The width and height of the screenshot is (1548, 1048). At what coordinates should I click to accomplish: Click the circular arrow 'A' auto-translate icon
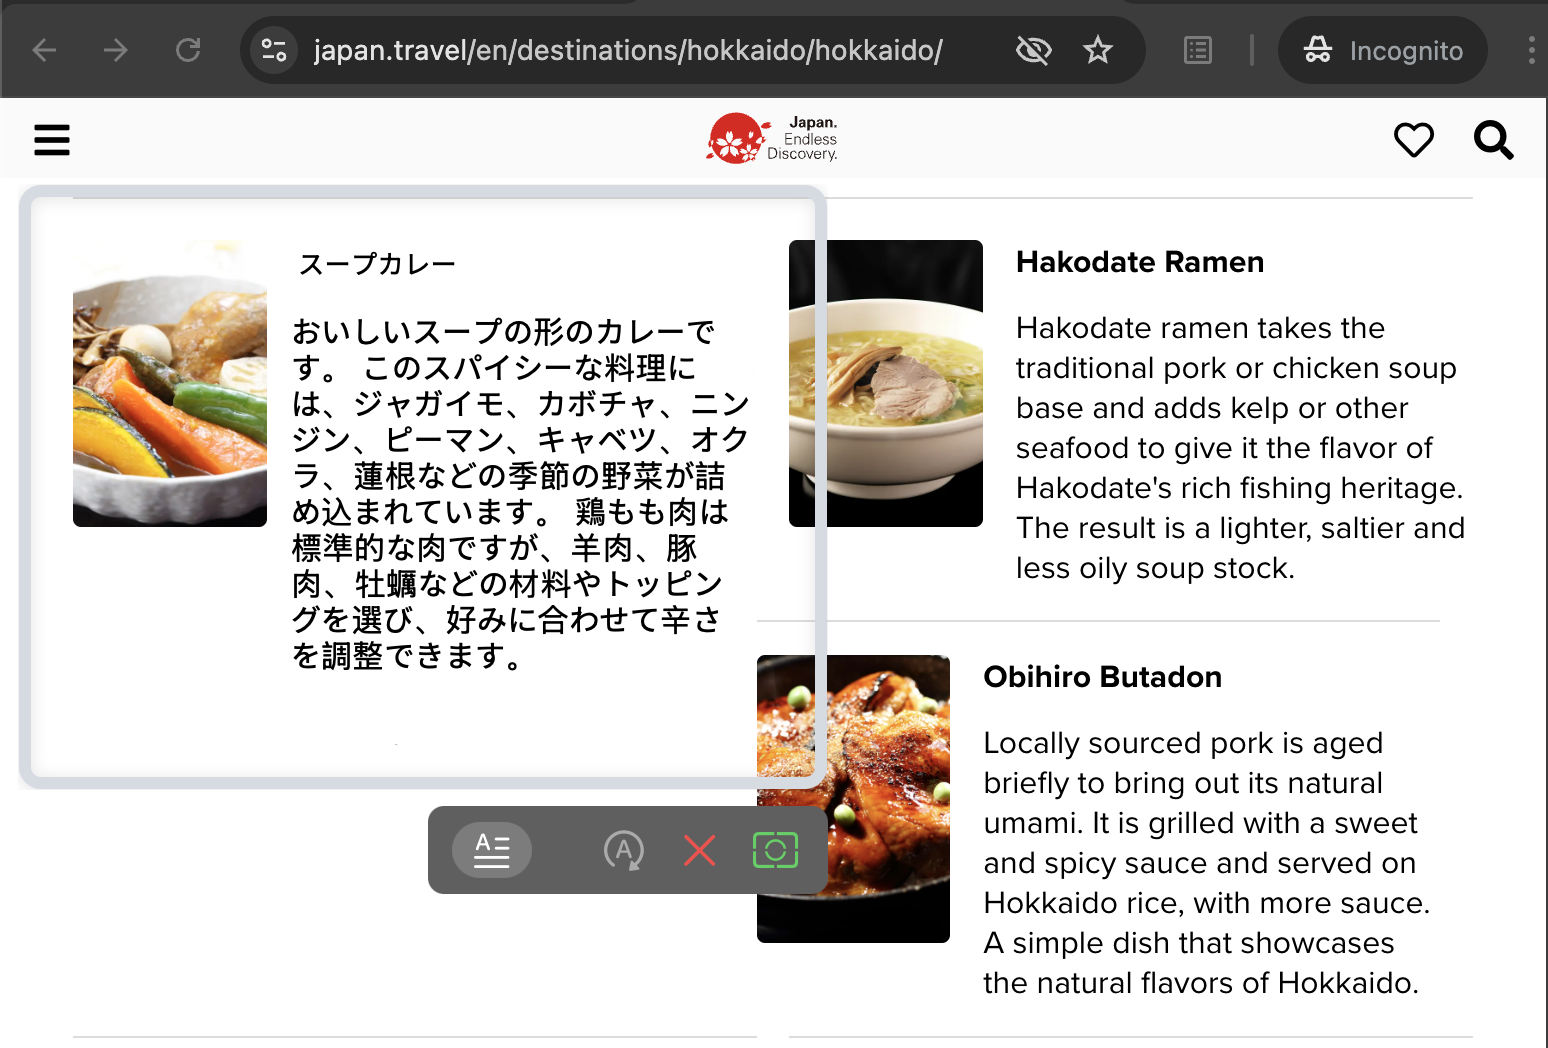623,851
